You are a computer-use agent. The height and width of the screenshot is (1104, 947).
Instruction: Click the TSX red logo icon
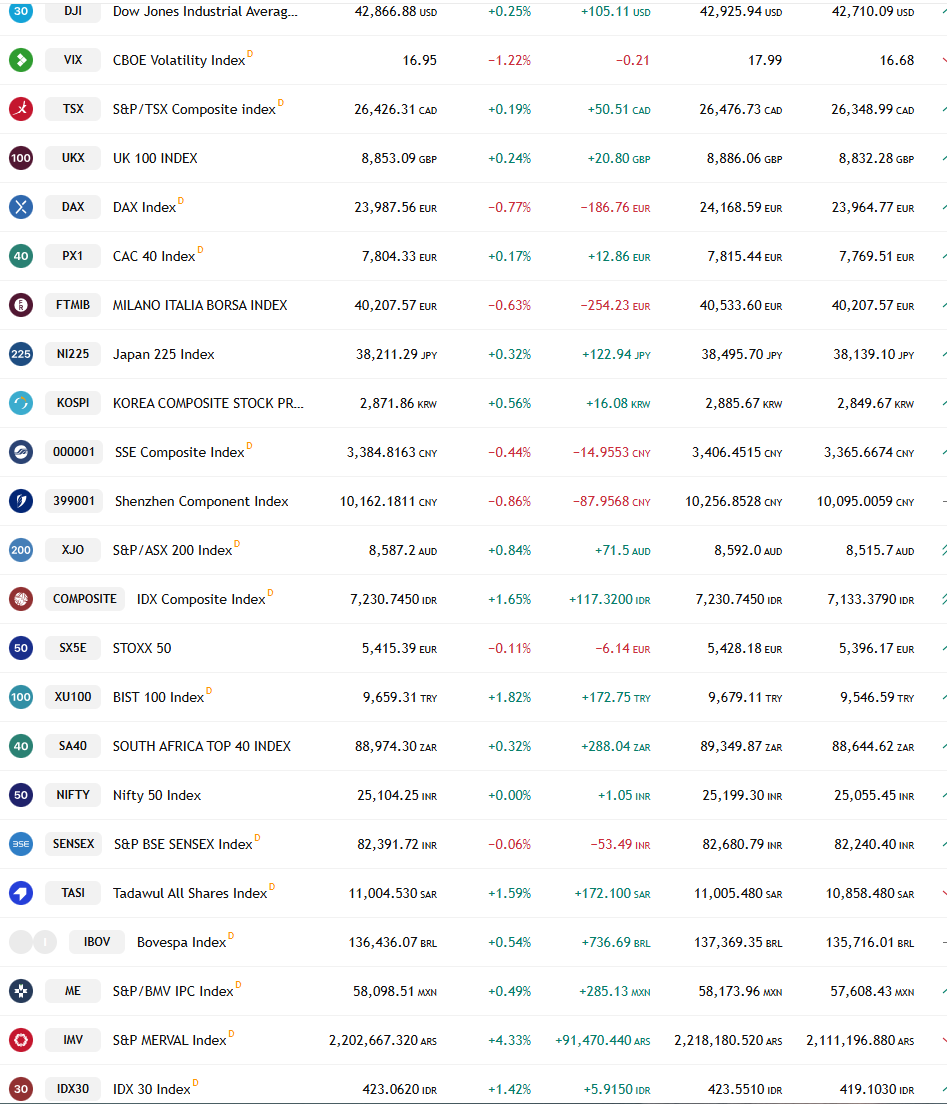point(21,109)
